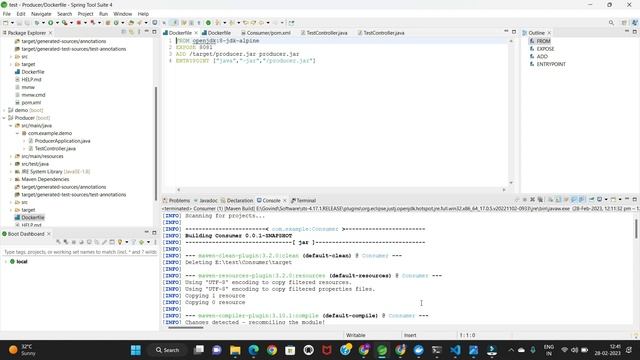Toggle Scroll Lock icon in the Console toolbar
640x360 pixels.
tap(558, 200)
